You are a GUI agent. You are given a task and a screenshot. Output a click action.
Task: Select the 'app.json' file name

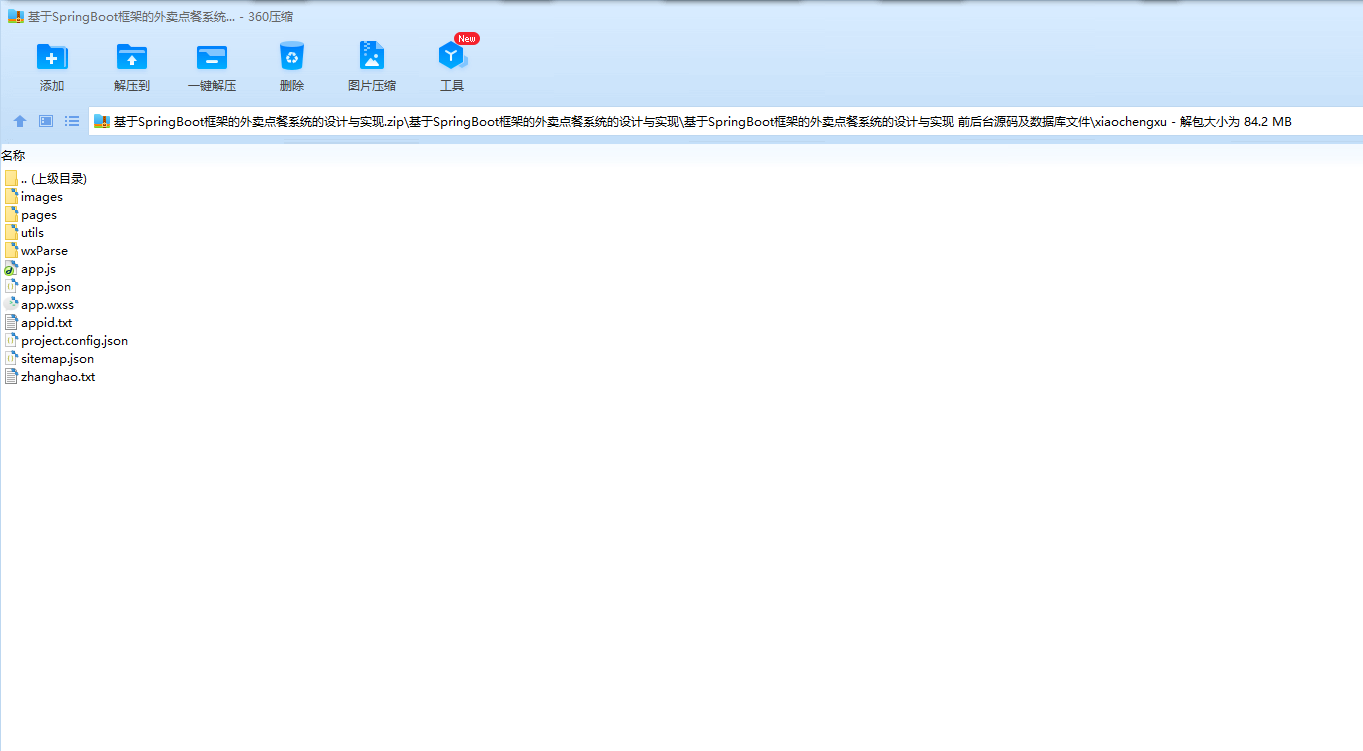(x=46, y=287)
